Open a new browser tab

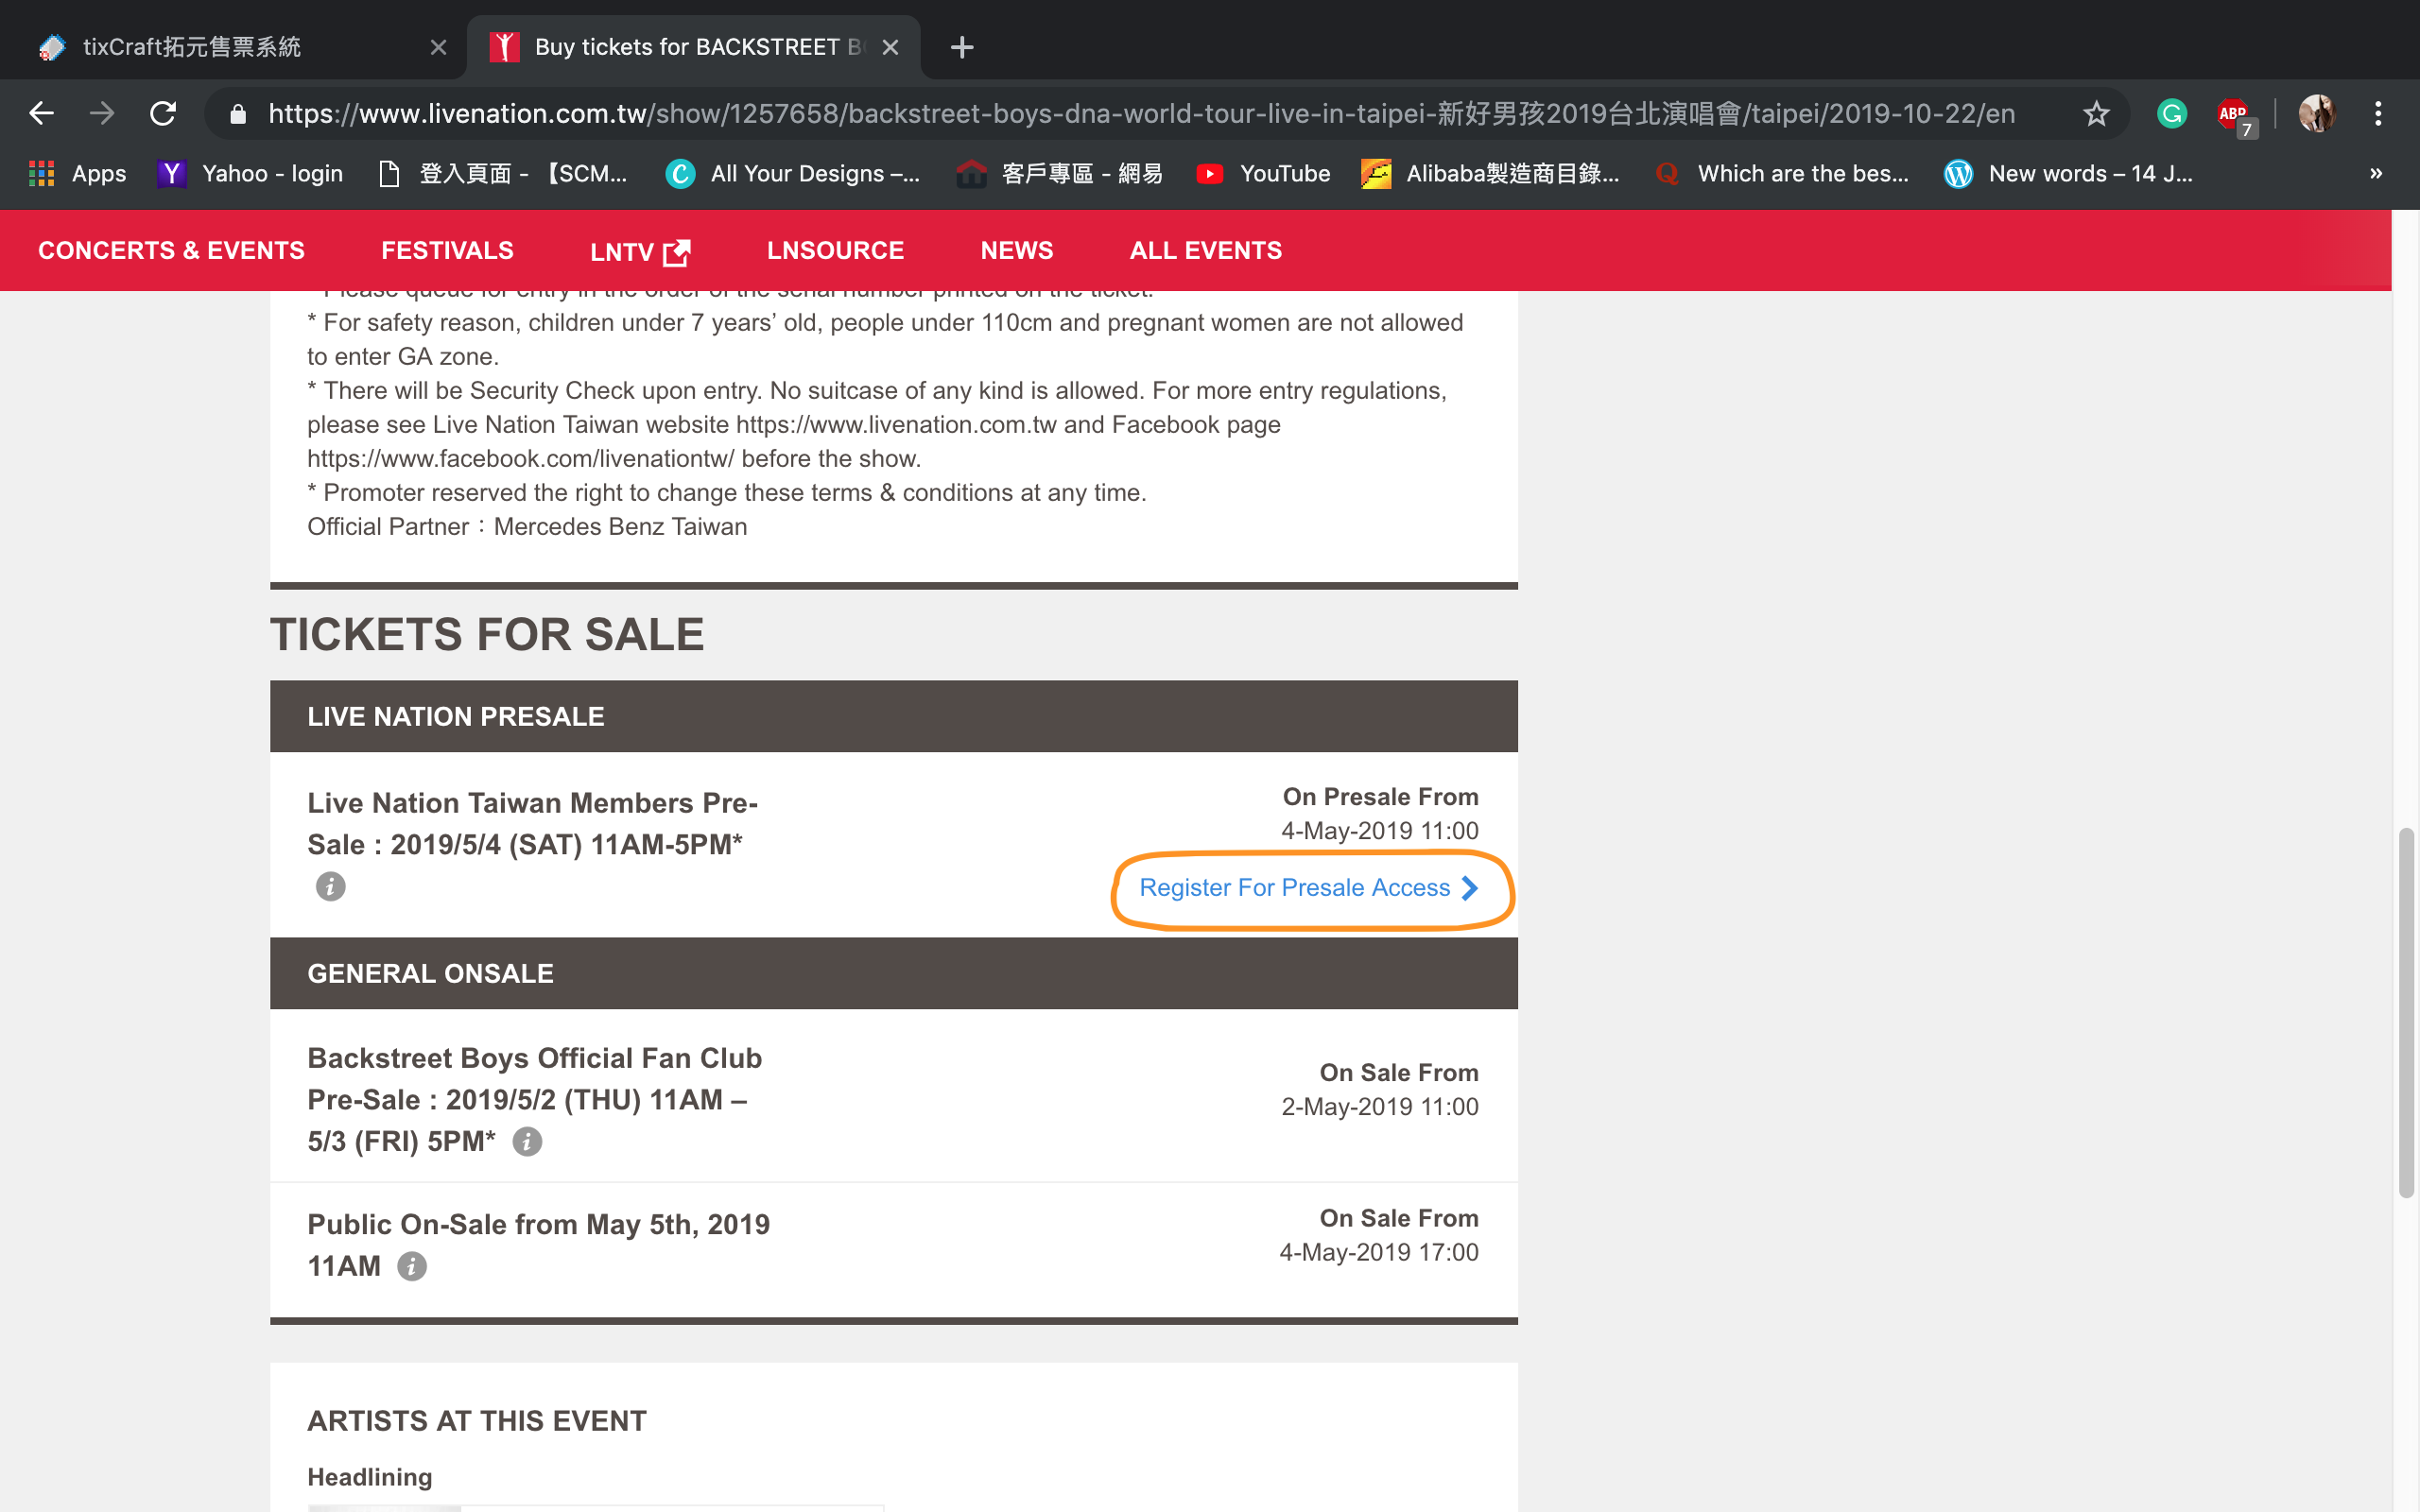point(961,47)
